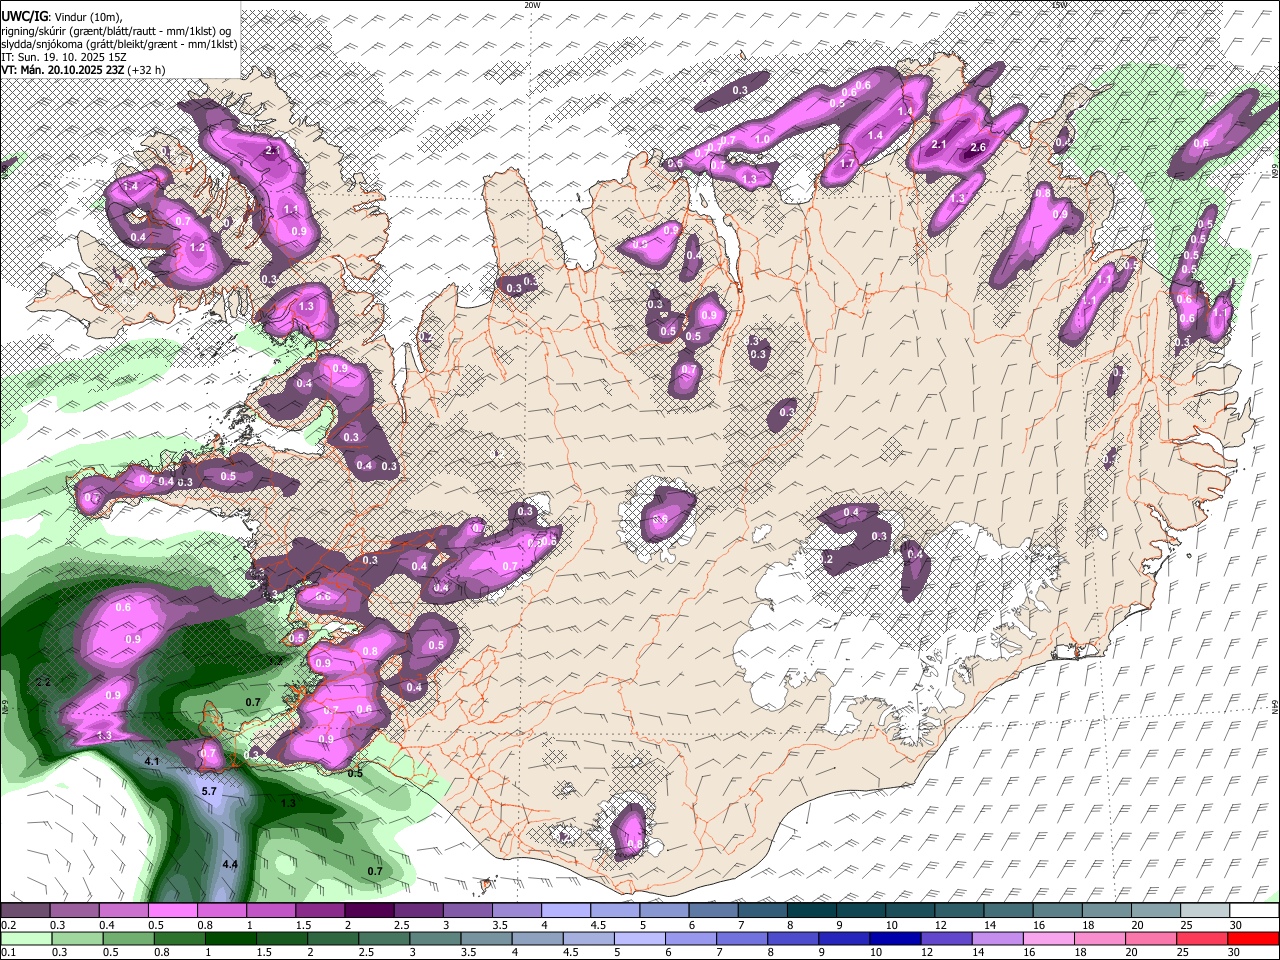The height and width of the screenshot is (960, 1280).
Task: Click the '30' label in the upper legend row
Action: (1236, 926)
